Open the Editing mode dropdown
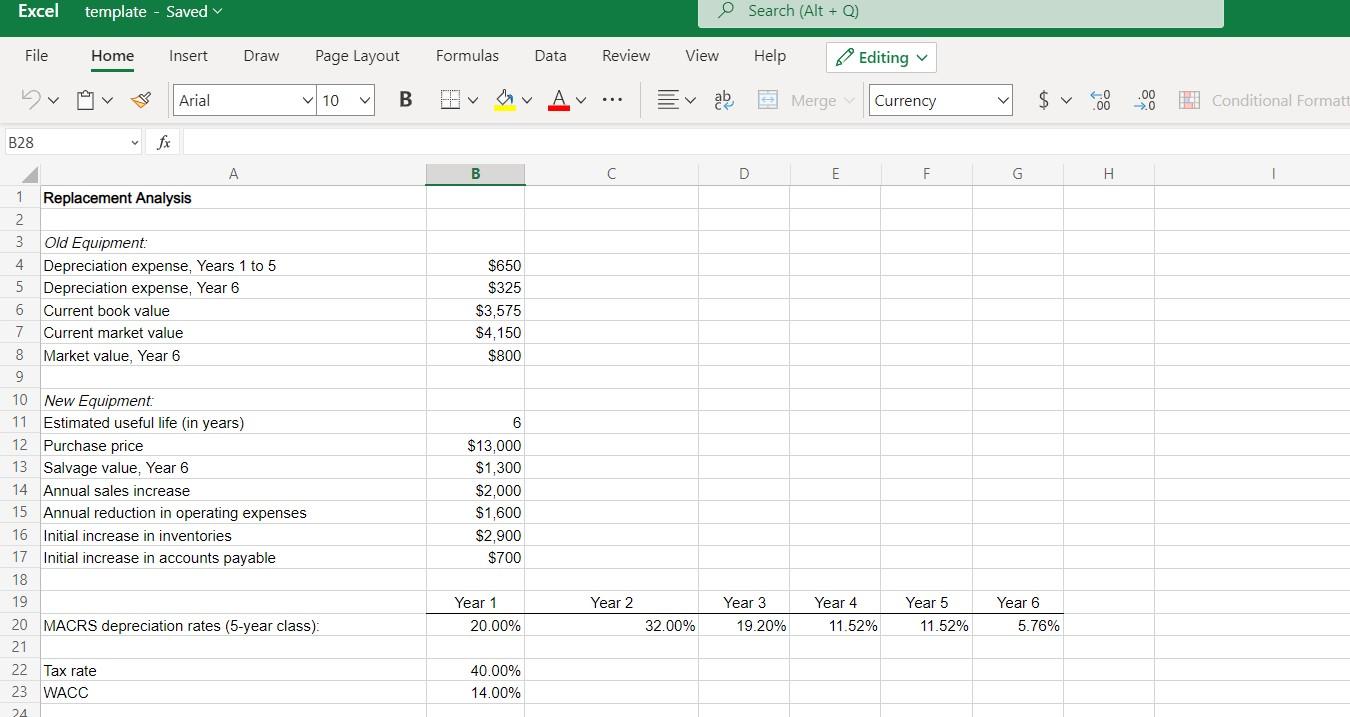This screenshot has width=1350, height=717. point(880,57)
